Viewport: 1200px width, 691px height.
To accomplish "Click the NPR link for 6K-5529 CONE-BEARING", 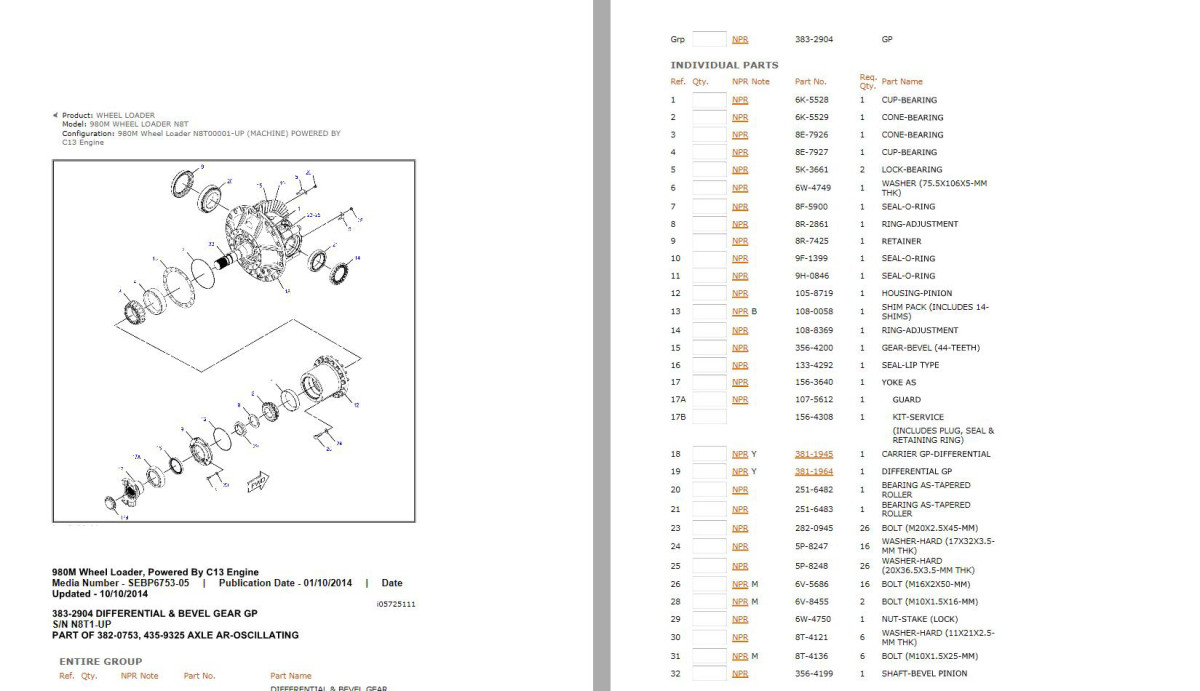I will click(740, 117).
